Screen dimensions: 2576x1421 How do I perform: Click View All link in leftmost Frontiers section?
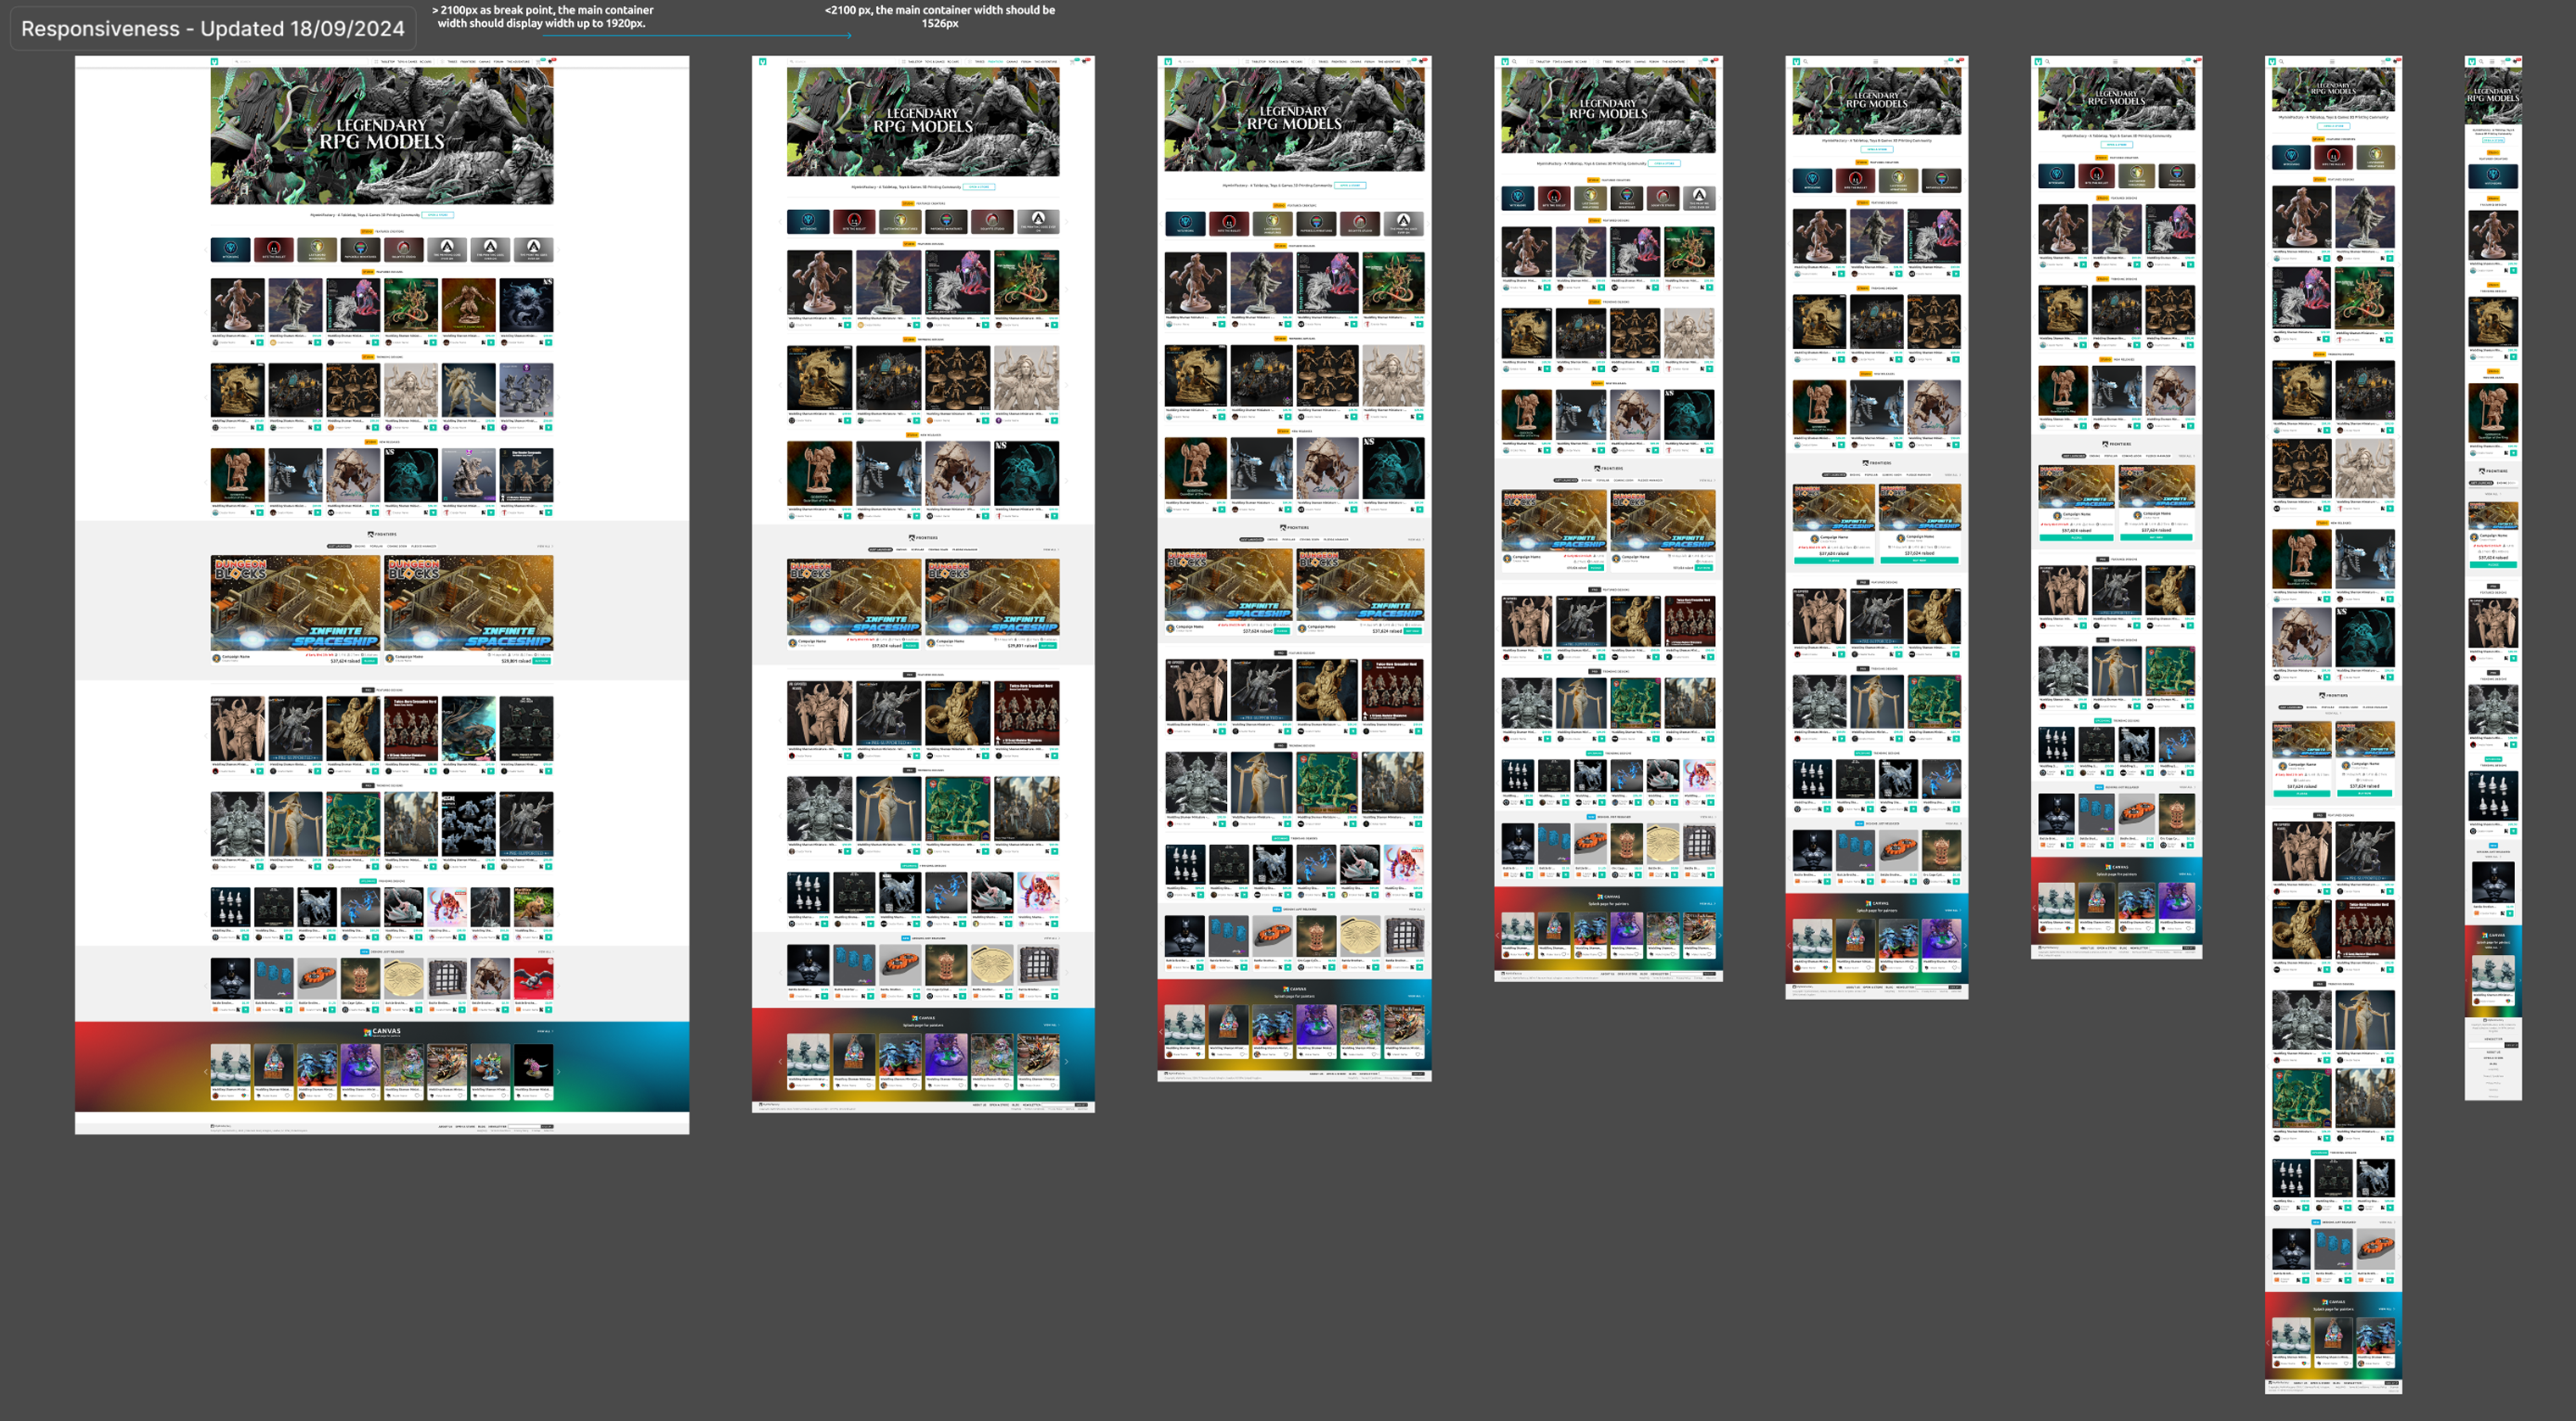[544, 546]
